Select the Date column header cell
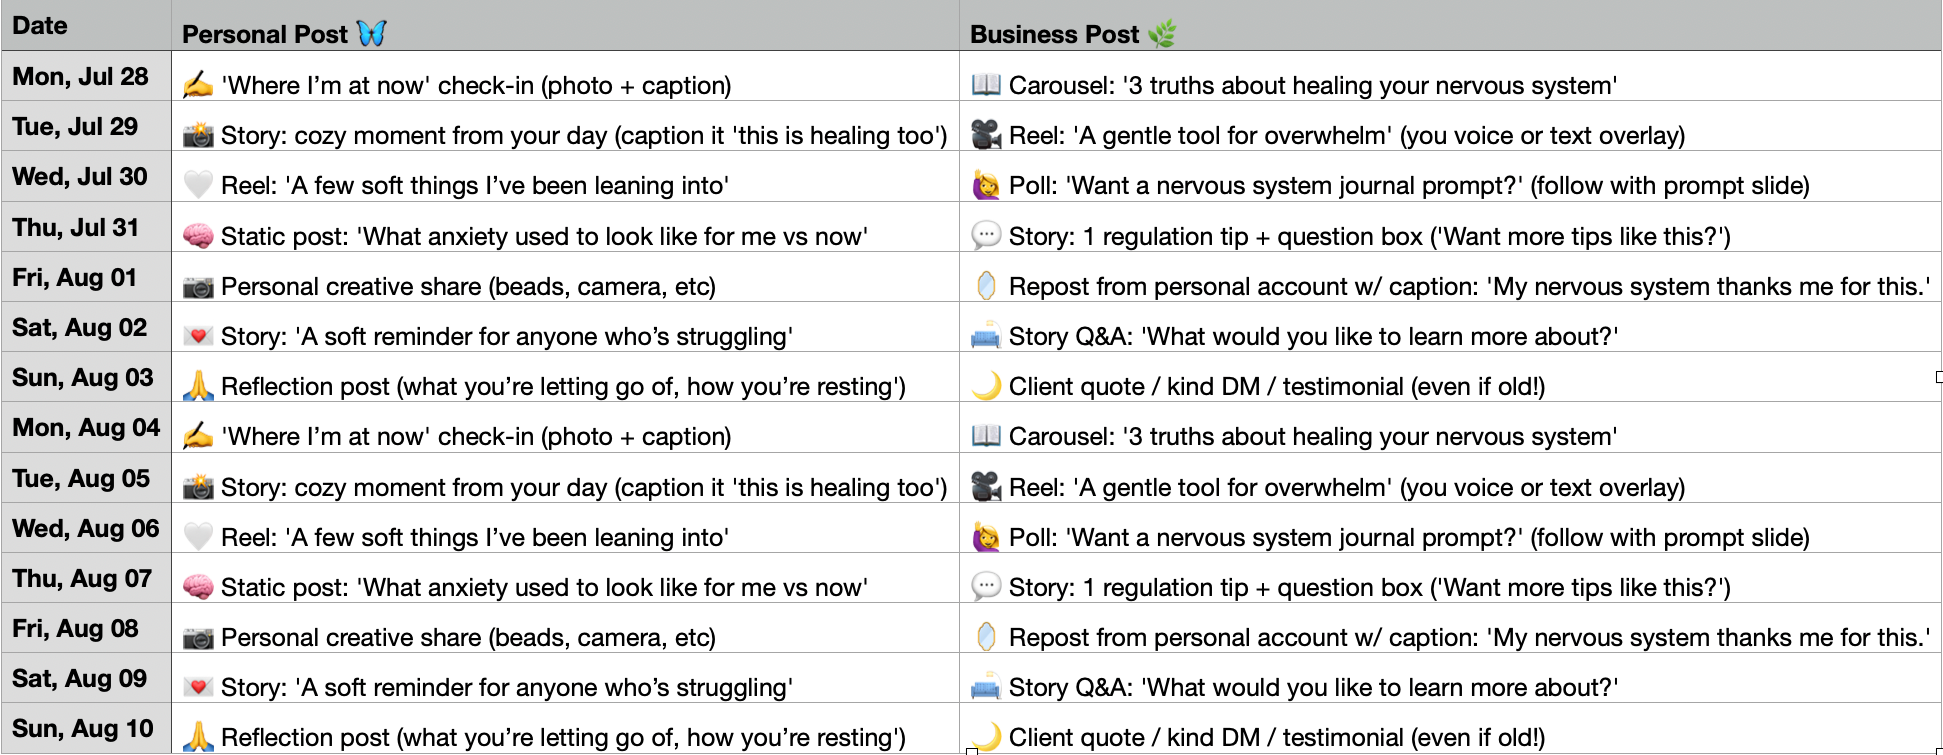The image size is (1943, 755). tap(86, 26)
